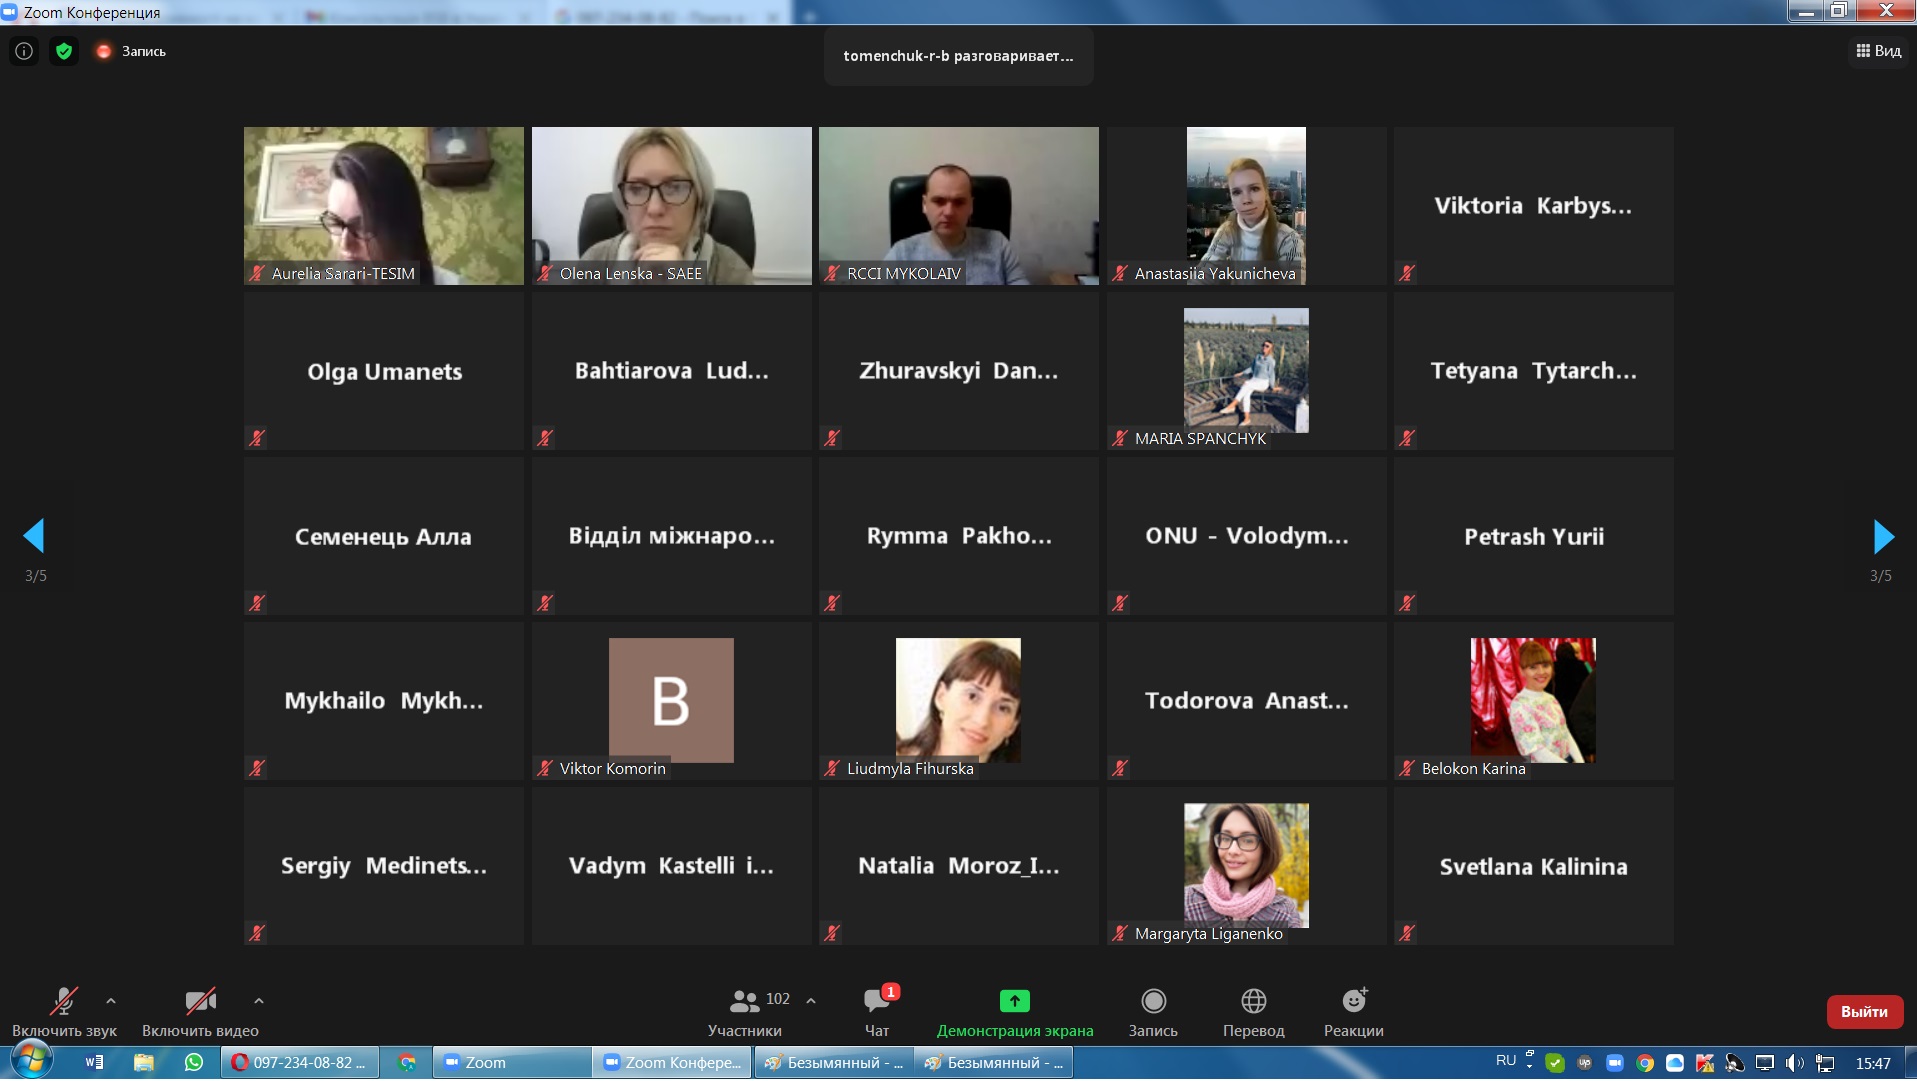Image resolution: width=1917 pixels, height=1081 pixels.
Task: Open Chrome from the taskbar
Action: point(407,1062)
